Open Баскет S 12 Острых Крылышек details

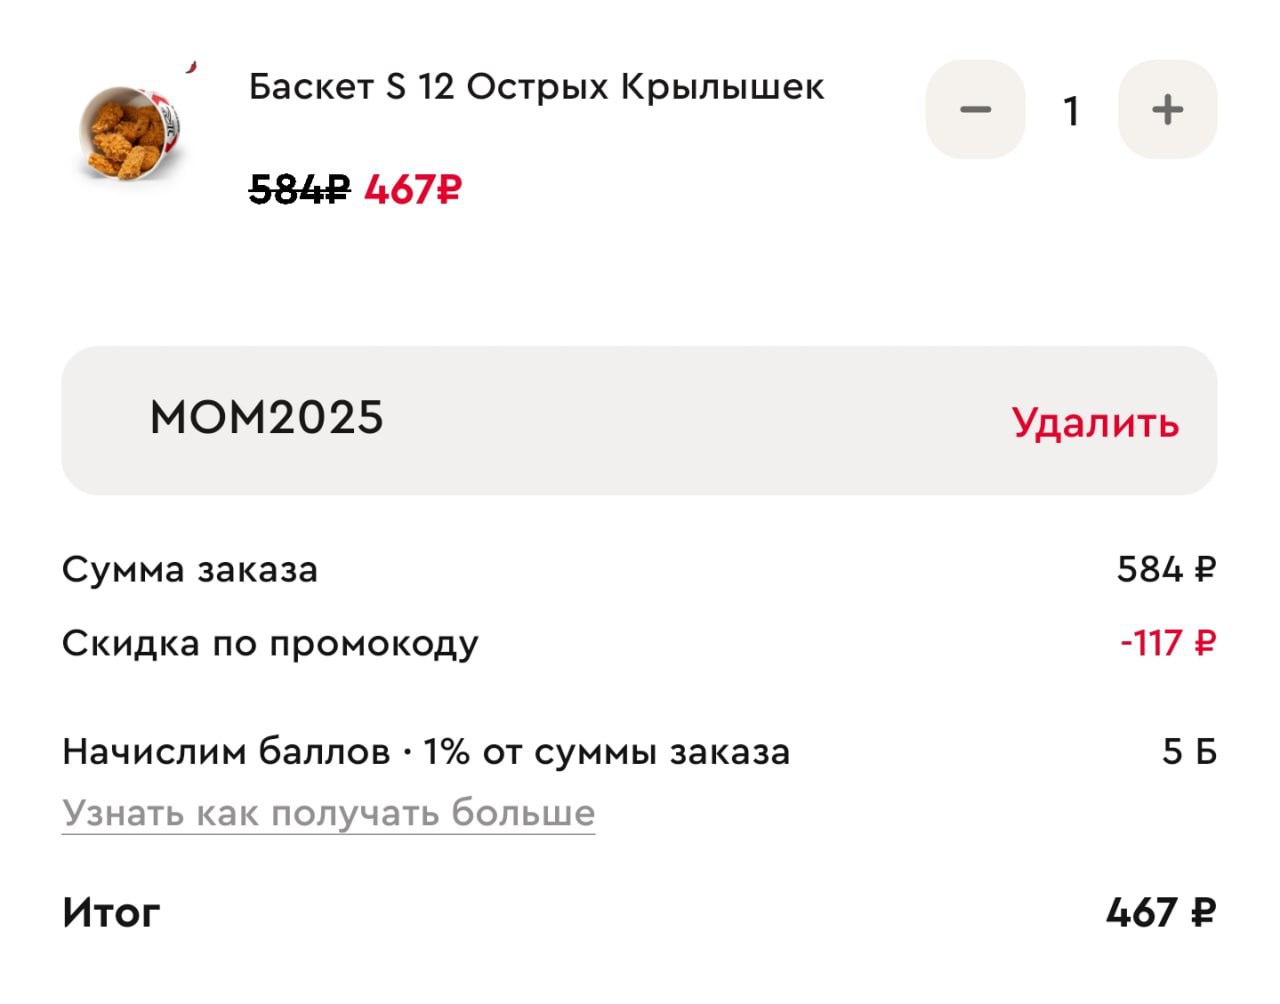[536, 87]
